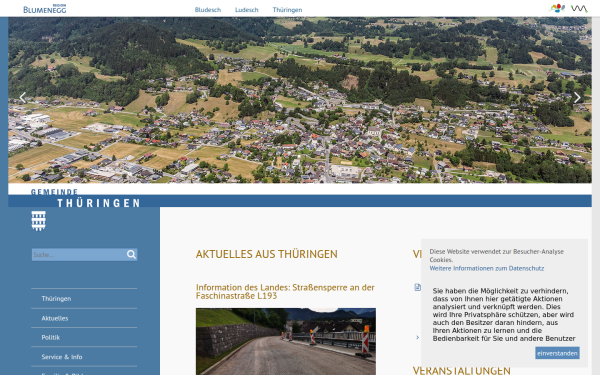This screenshot has height=375, width=600.
Task: Show the previous slideshow image
Action: 23,98
